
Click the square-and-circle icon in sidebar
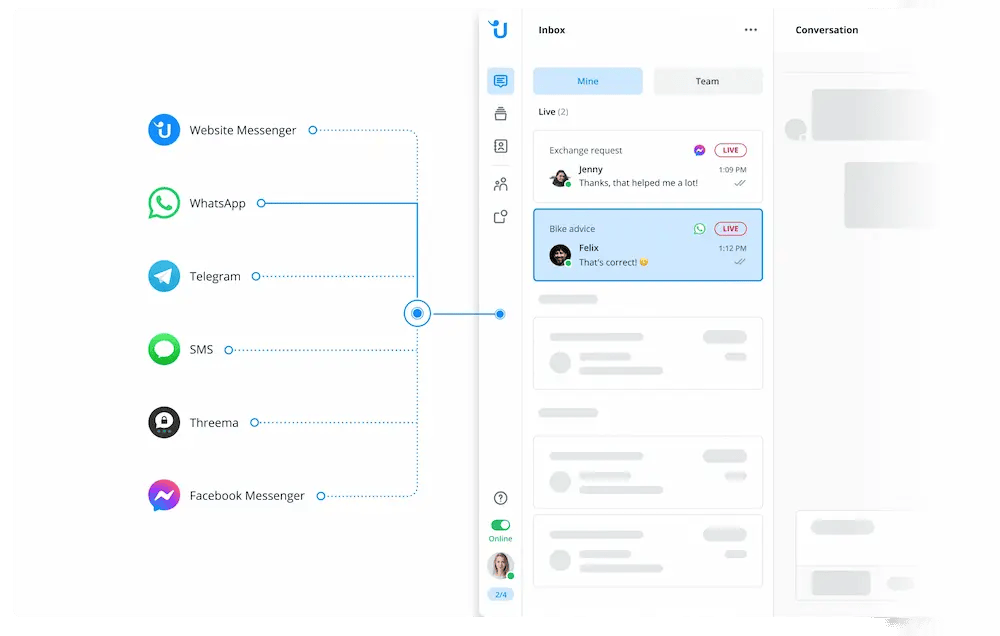coord(501,217)
